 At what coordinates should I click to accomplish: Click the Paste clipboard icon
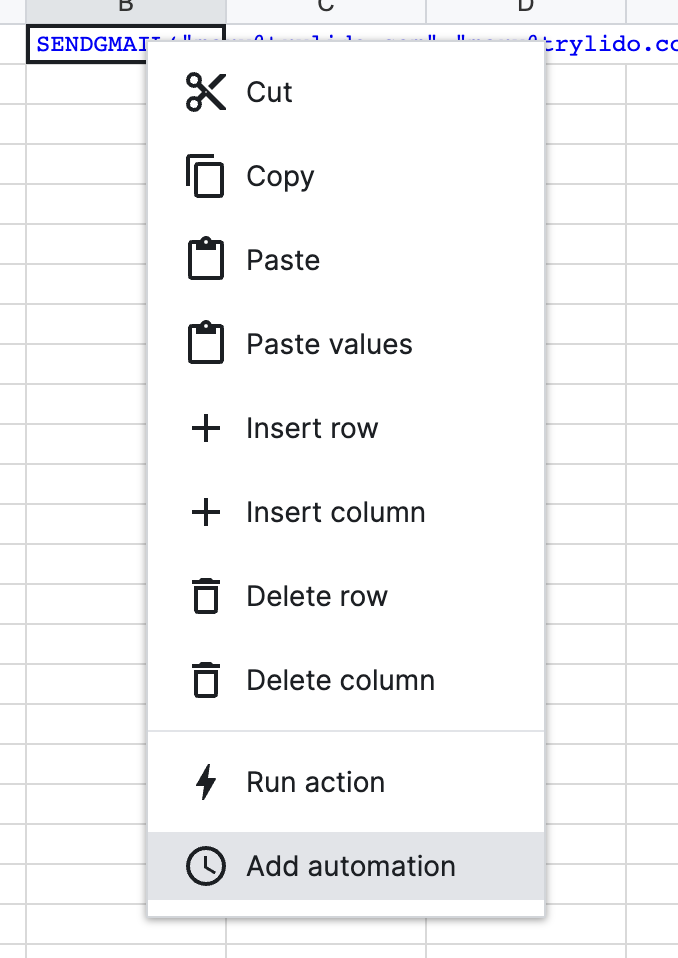pos(206,260)
